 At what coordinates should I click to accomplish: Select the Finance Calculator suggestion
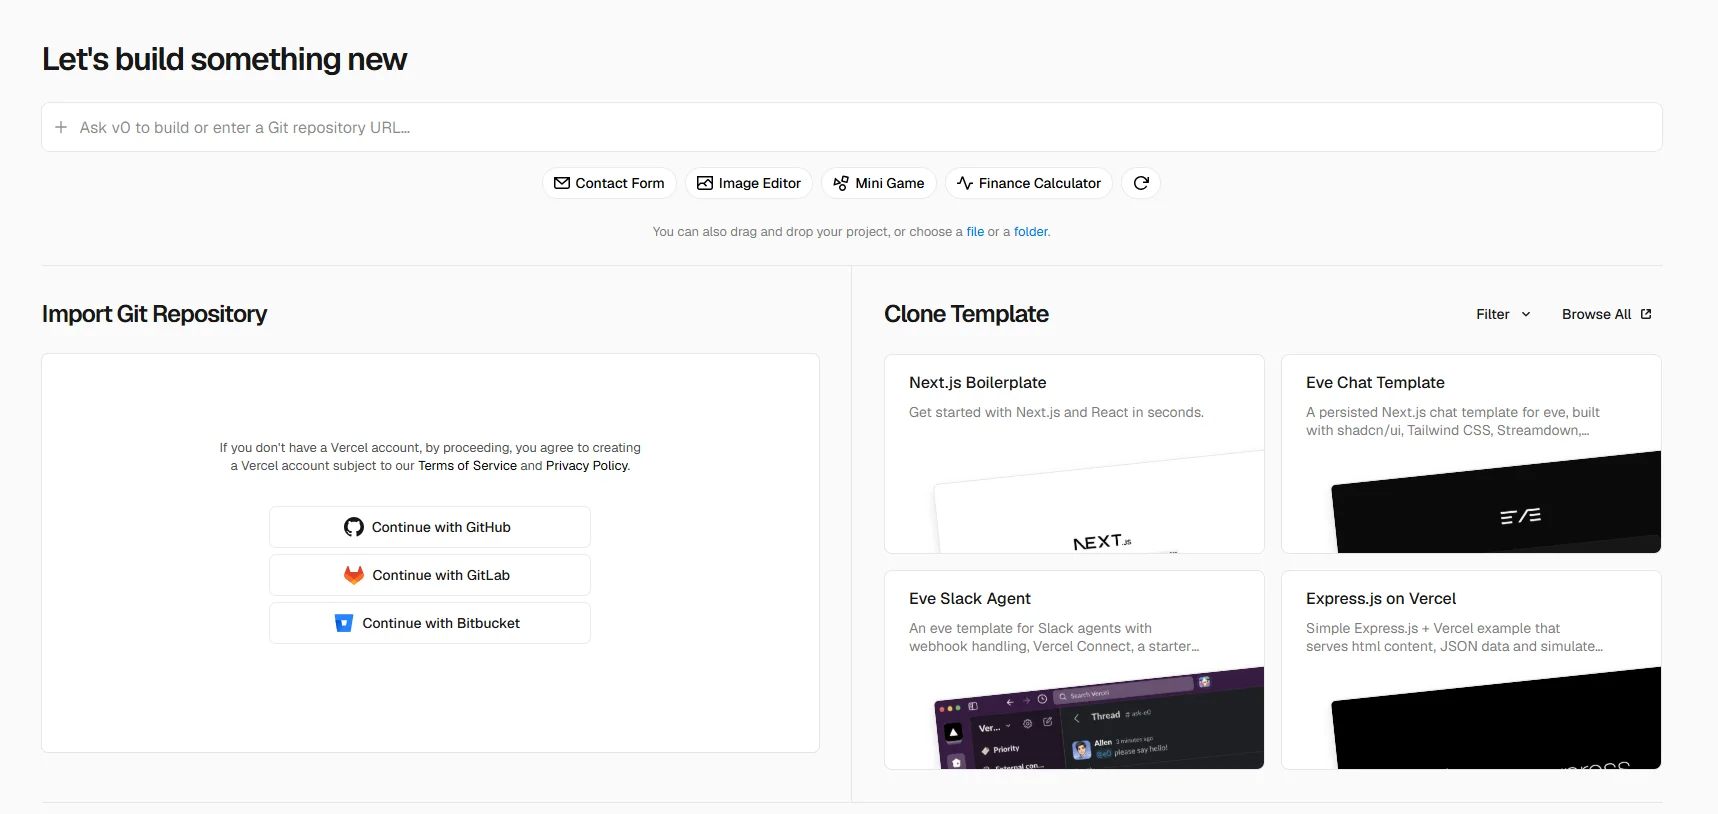click(x=1029, y=183)
